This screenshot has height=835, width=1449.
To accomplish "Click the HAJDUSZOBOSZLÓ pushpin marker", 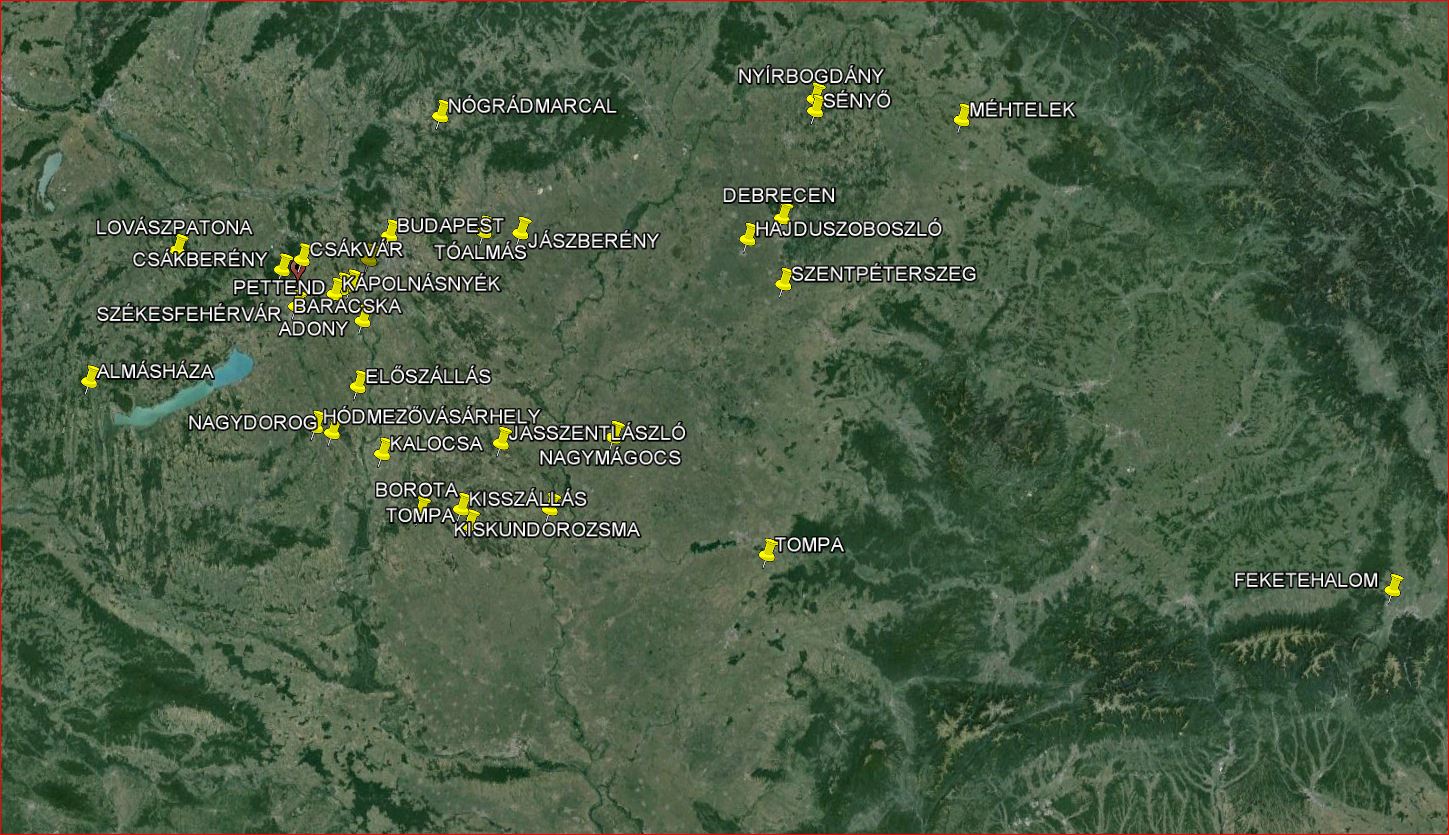I will click(747, 237).
